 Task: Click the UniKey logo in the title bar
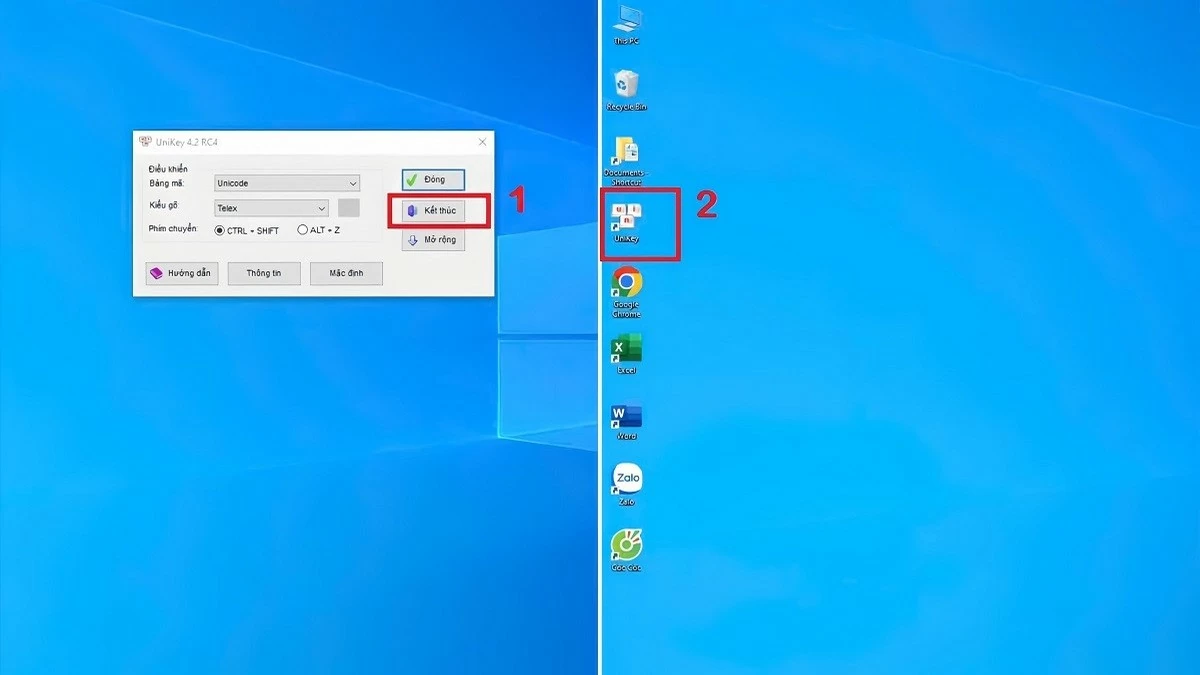(x=146, y=141)
